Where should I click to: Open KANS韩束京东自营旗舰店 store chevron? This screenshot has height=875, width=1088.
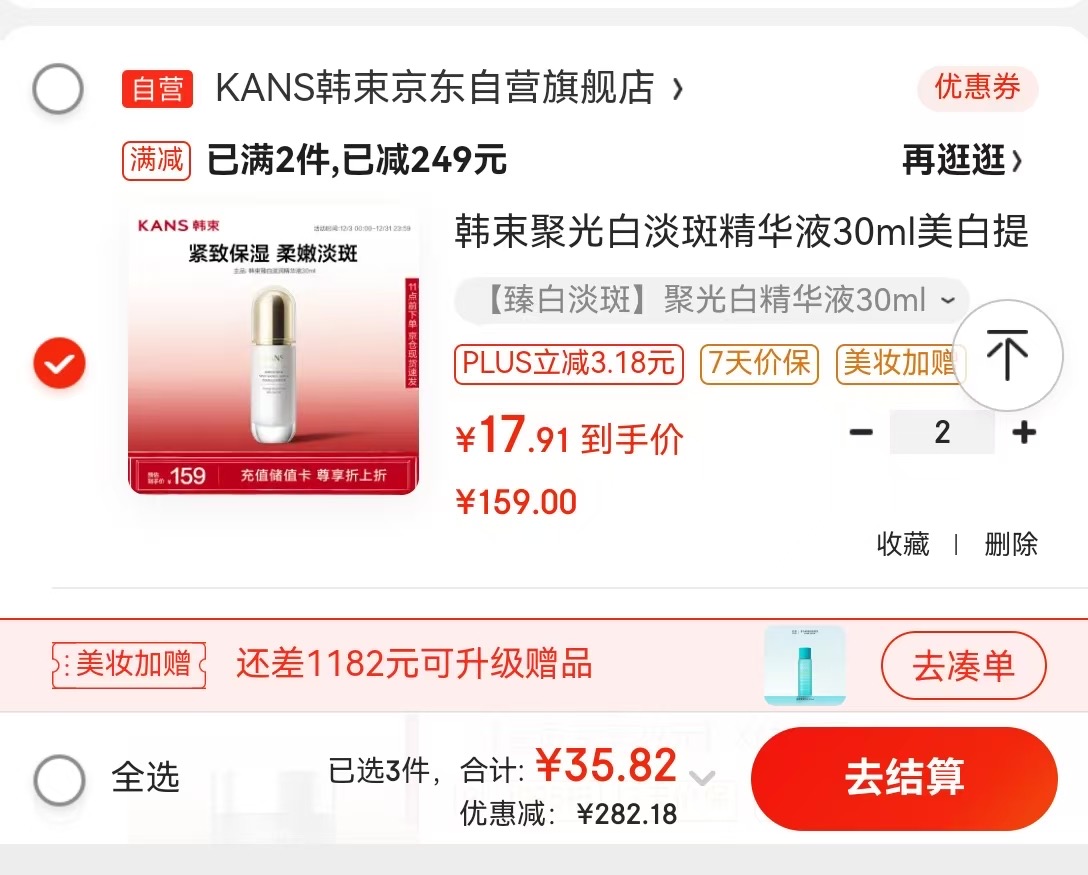coord(679,89)
